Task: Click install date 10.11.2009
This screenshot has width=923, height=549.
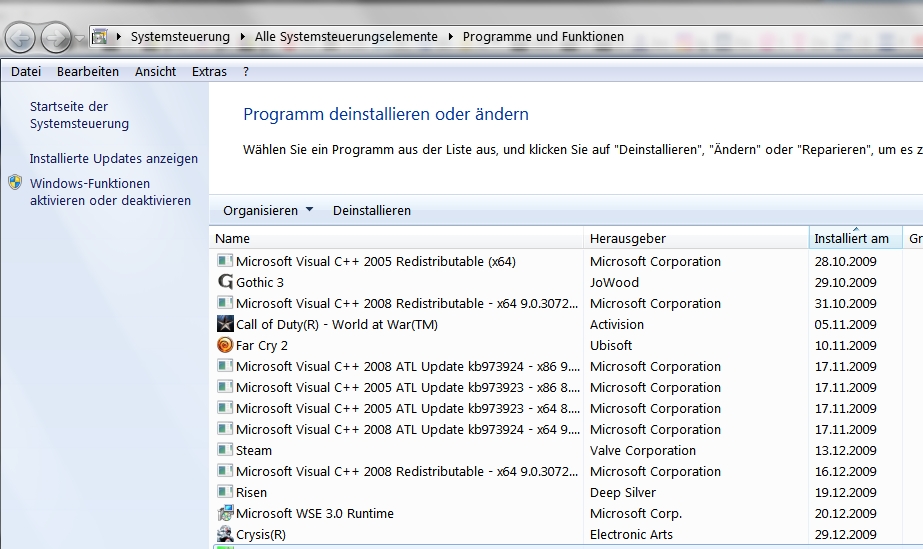Action: [x=845, y=345]
